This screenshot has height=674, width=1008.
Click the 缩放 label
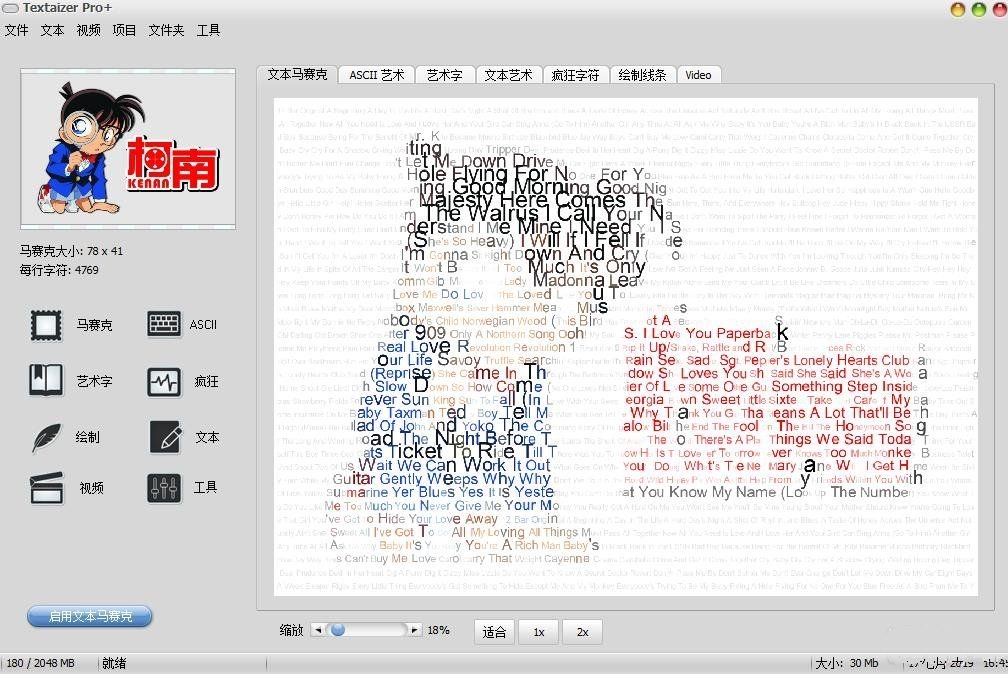pos(291,630)
